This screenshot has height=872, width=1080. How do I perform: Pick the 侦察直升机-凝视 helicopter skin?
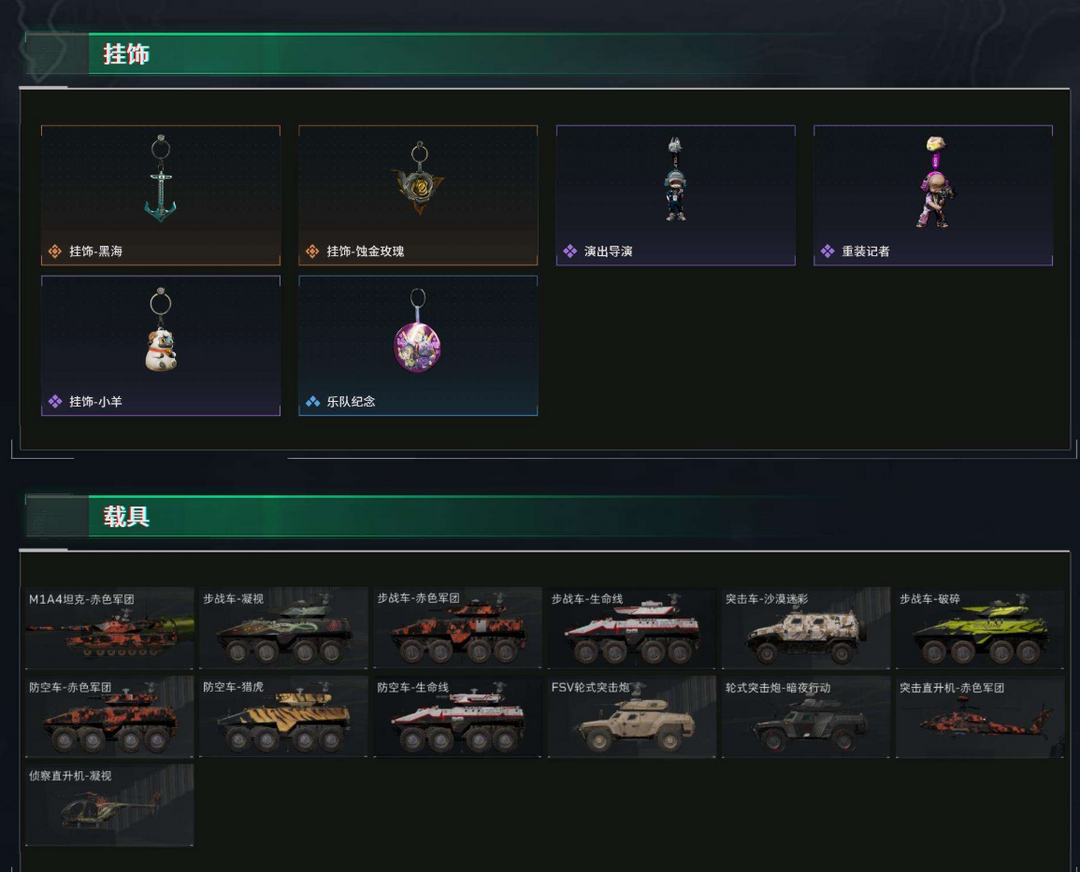(x=110, y=805)
